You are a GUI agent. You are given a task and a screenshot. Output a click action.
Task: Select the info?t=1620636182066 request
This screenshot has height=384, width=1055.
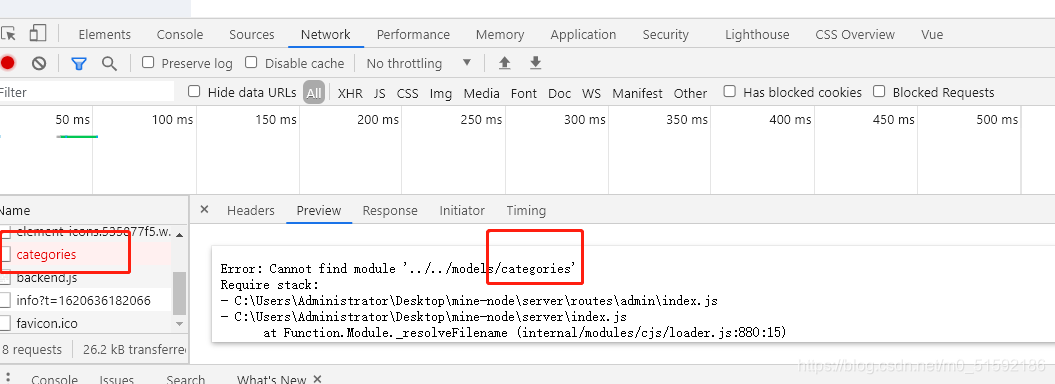coord(85,301)
